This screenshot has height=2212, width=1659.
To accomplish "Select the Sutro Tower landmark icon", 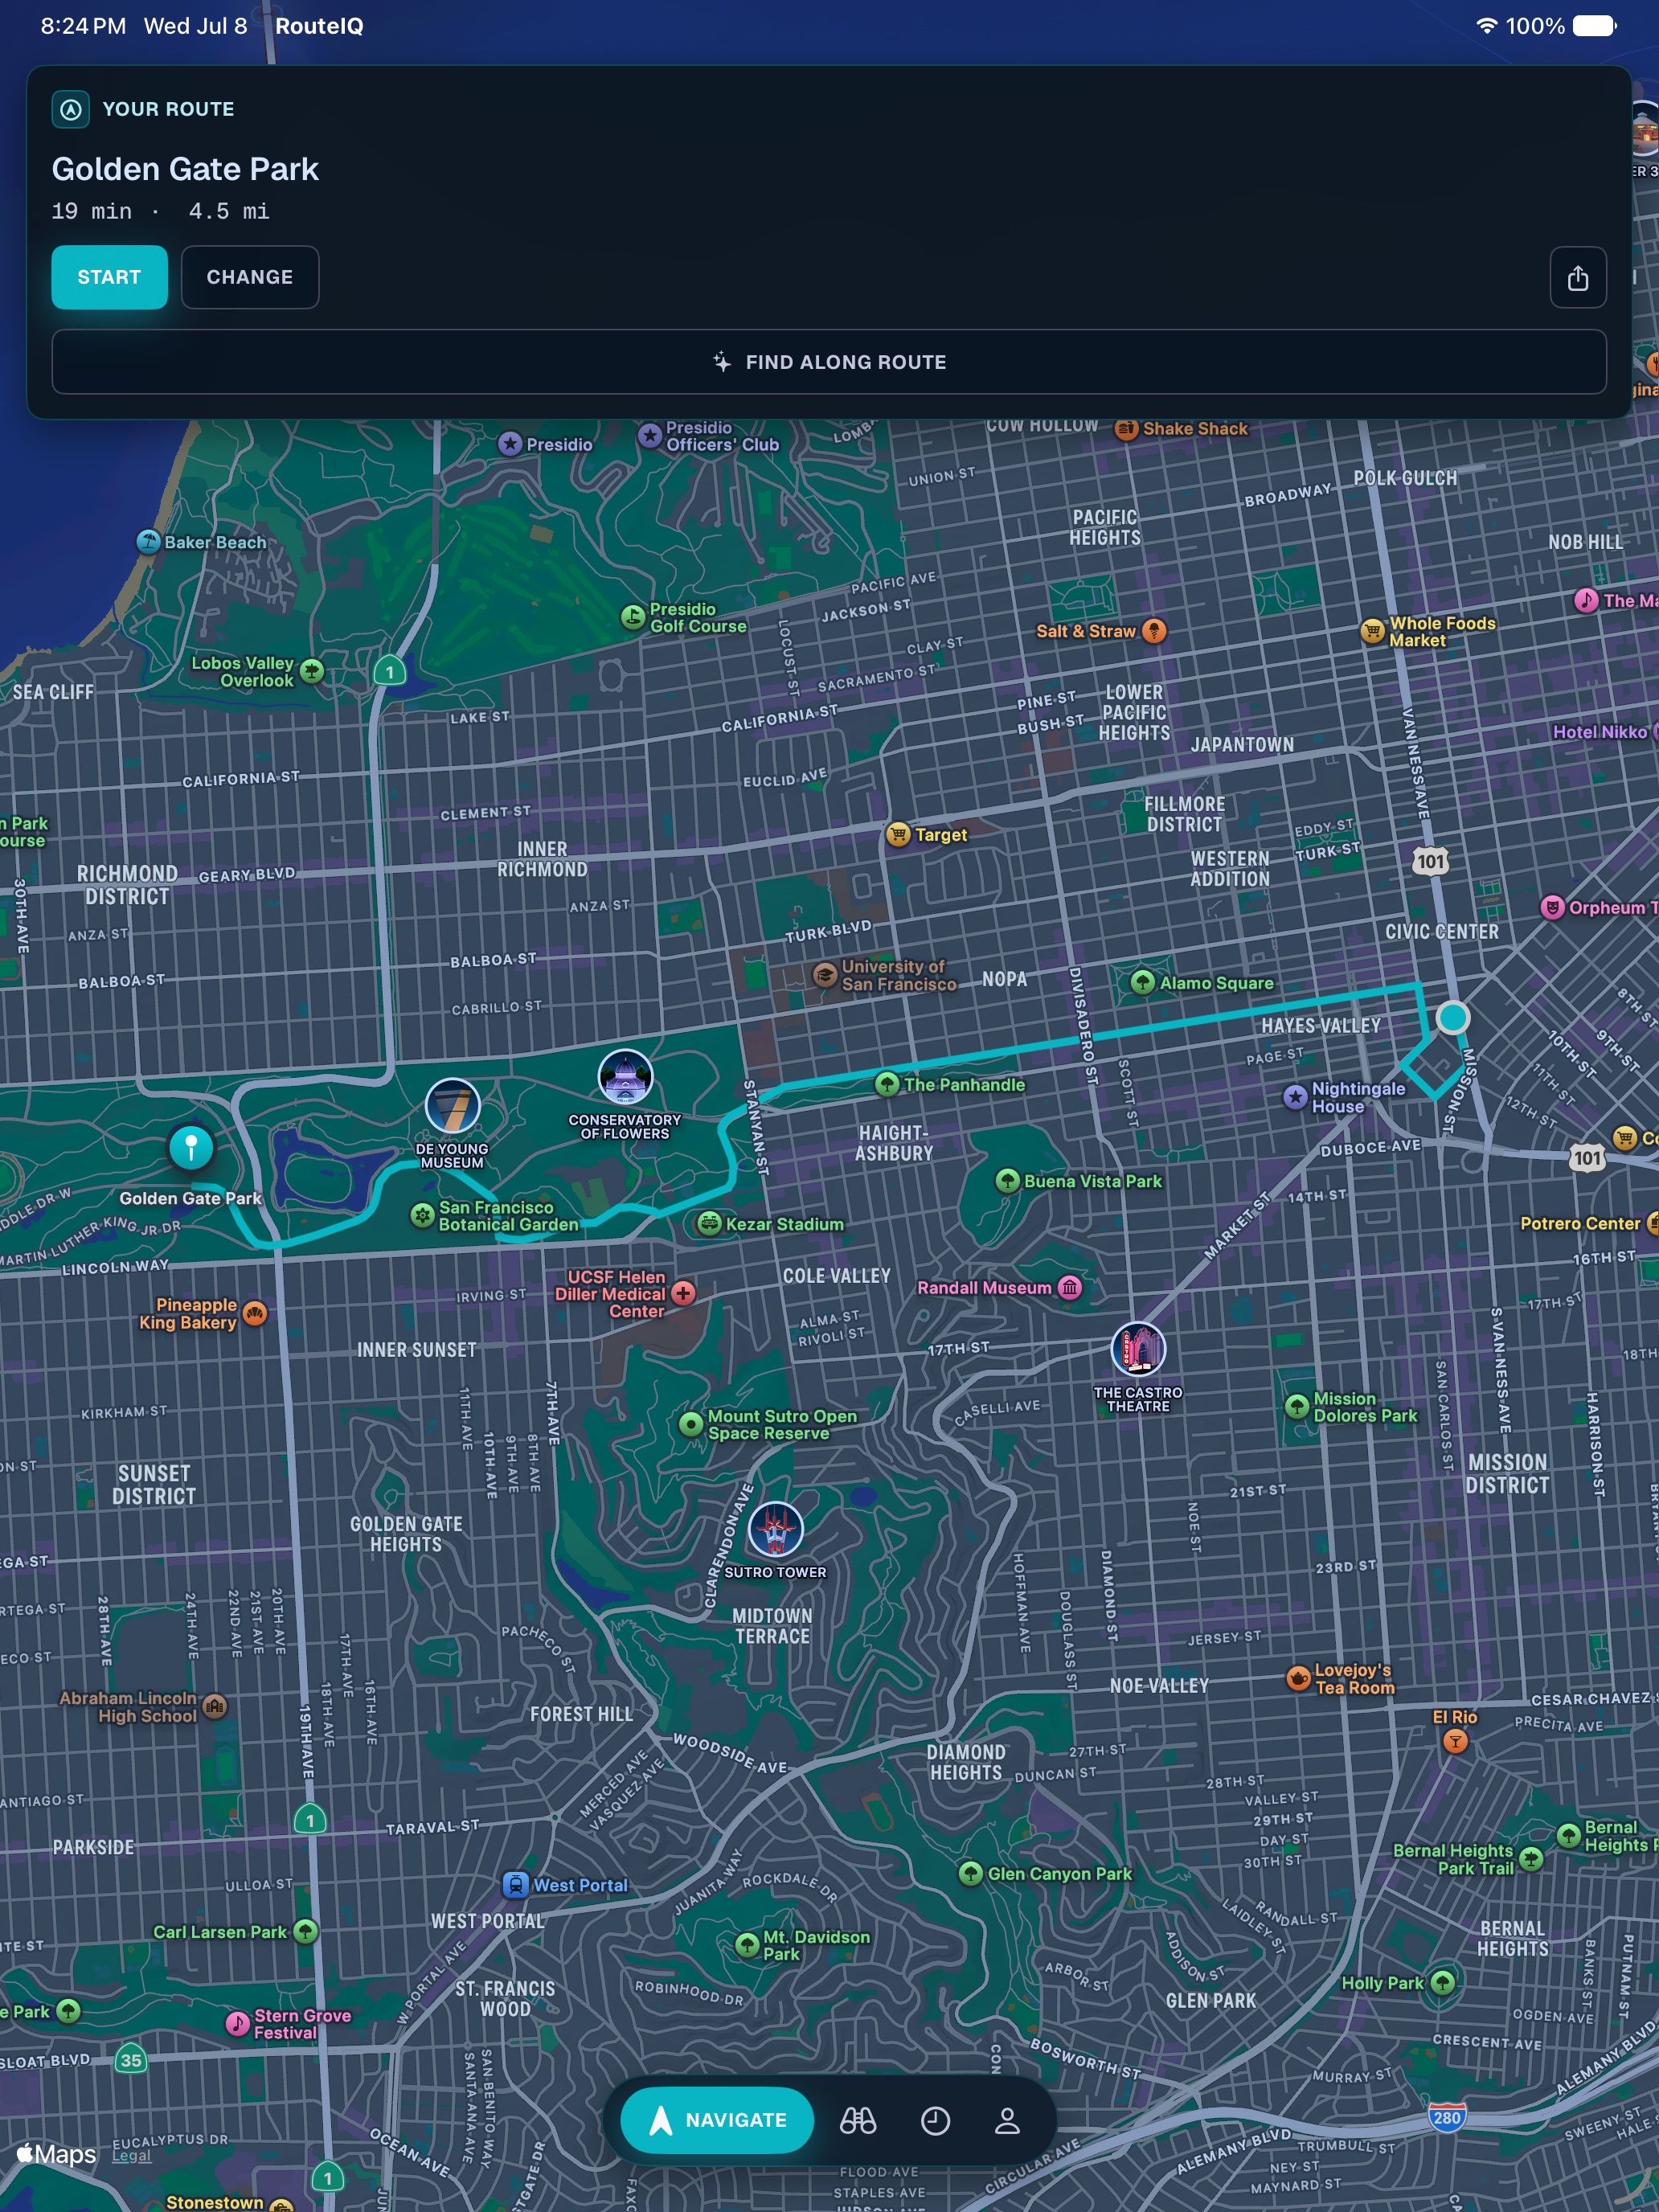I will tap(775, 1529).
